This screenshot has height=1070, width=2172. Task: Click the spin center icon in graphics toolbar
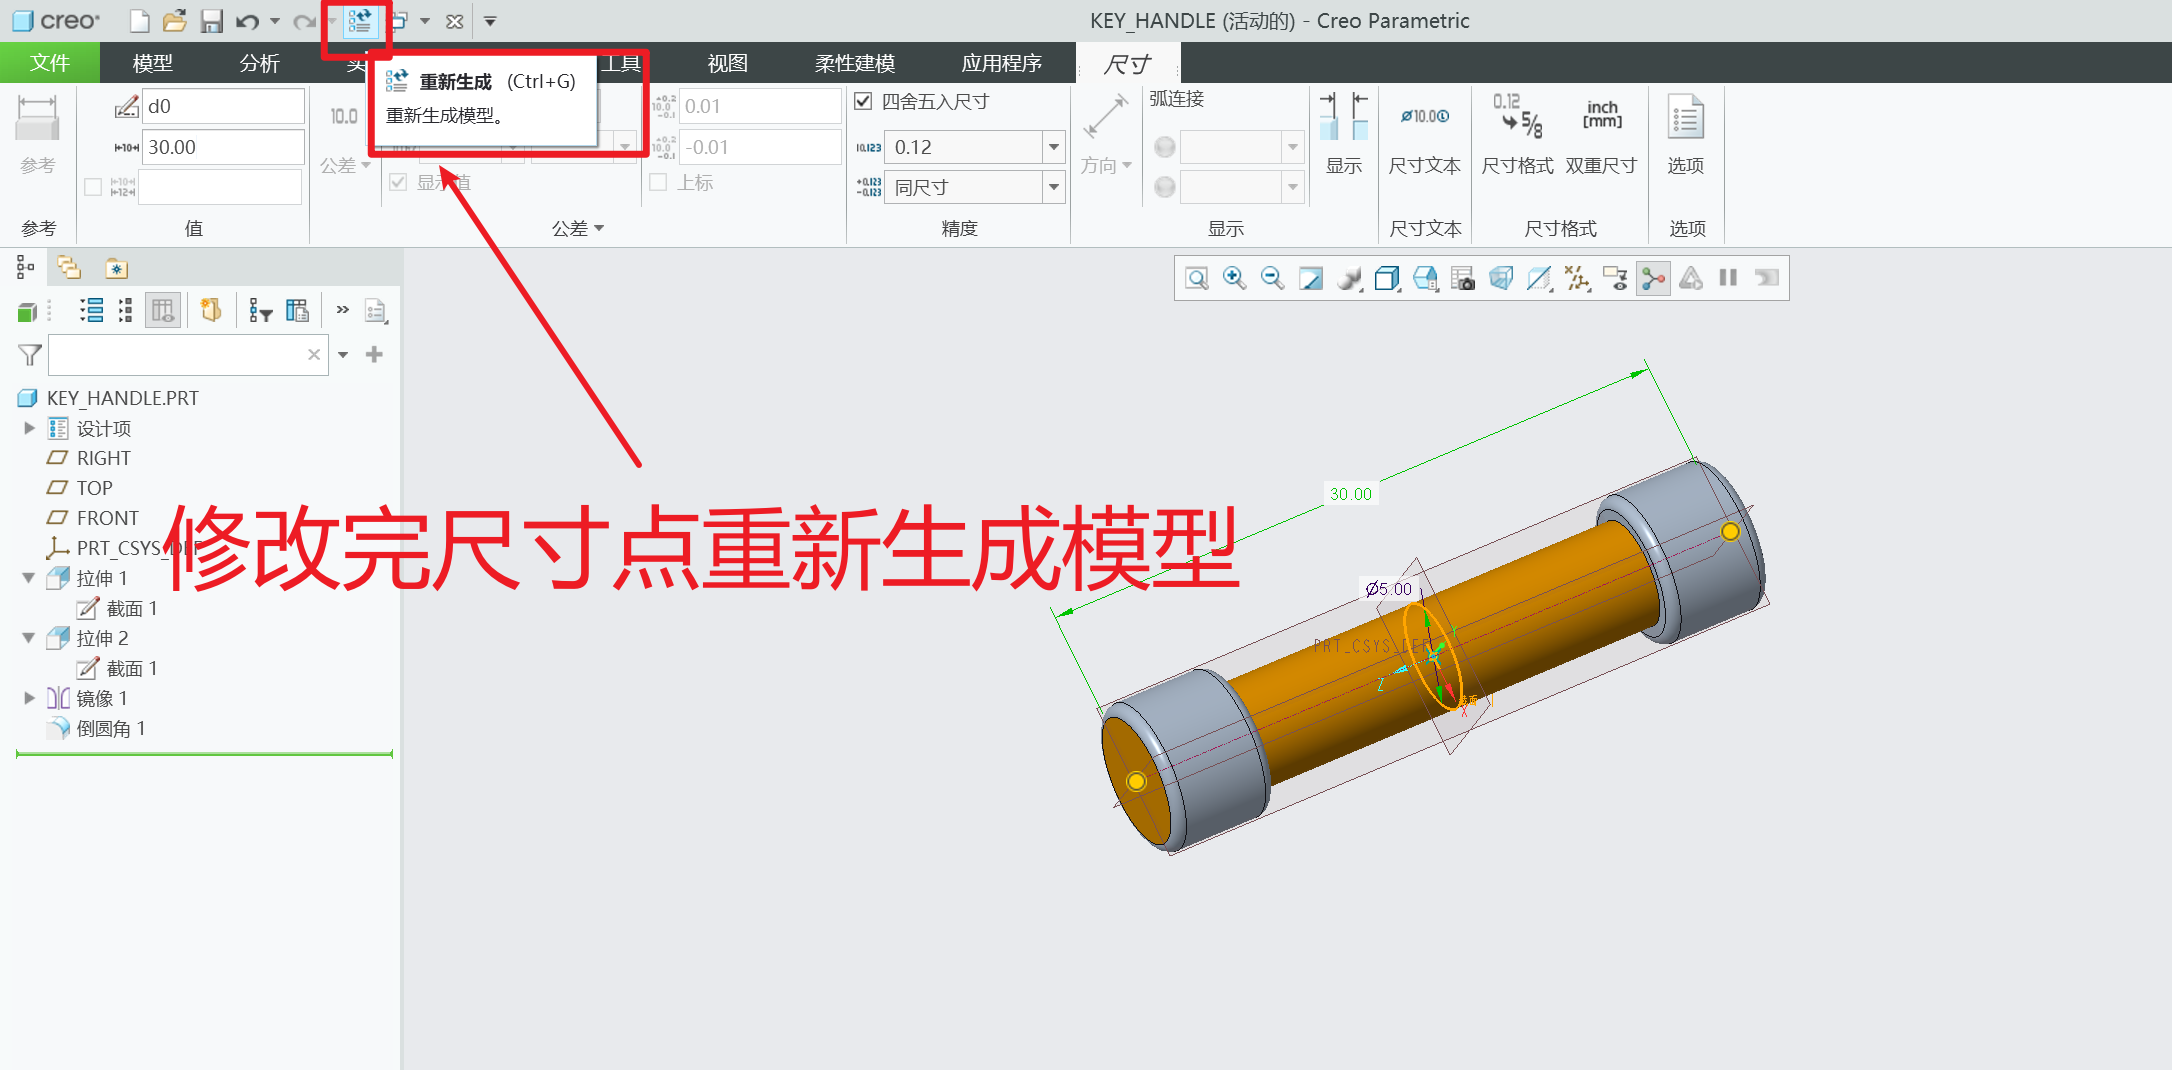(1653, 279)
